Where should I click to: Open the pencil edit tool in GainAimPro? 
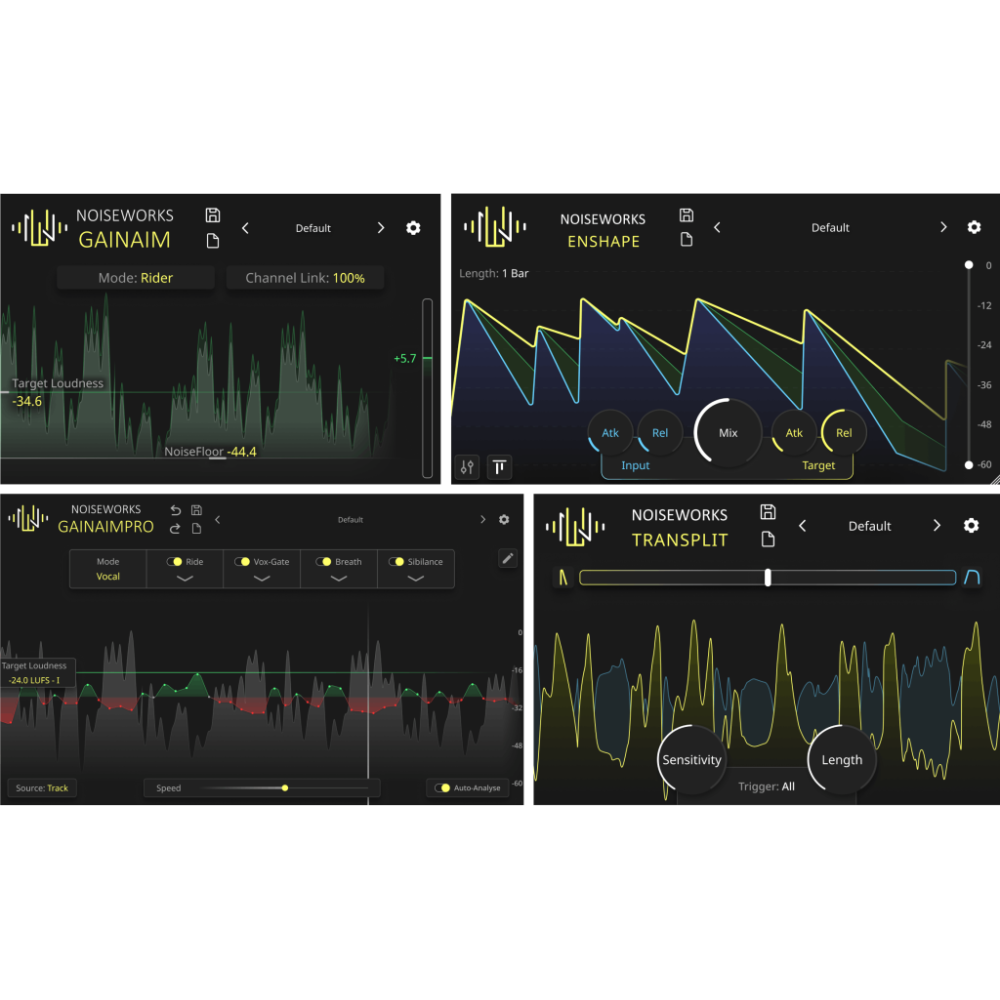click(508, 558)
